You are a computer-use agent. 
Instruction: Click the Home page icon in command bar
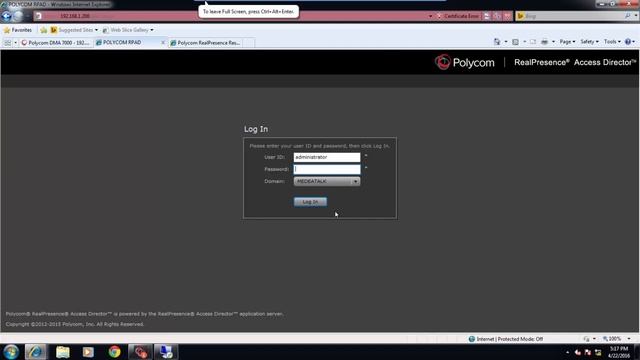coord(497,42)
